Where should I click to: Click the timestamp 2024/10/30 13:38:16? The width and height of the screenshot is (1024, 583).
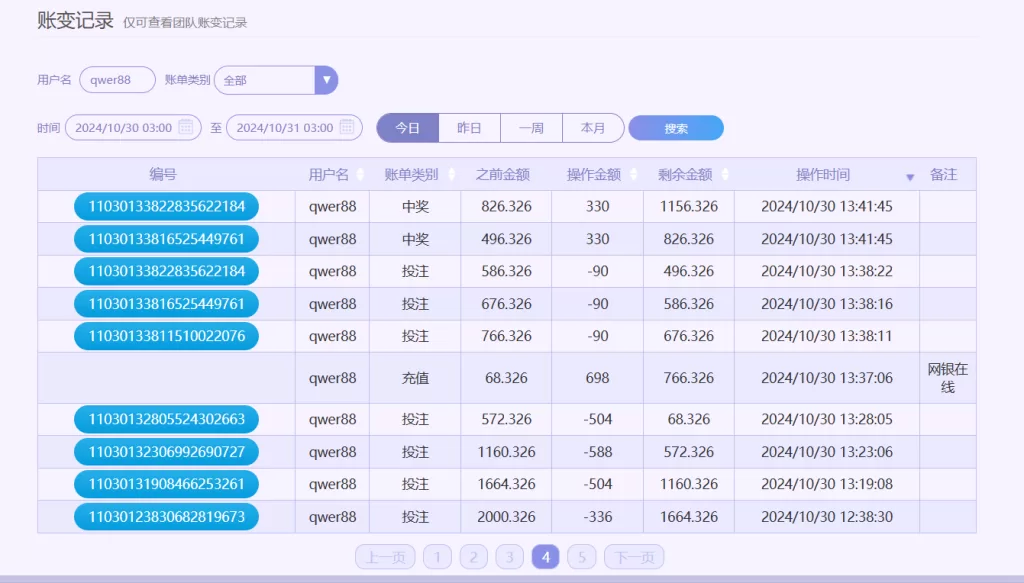(x=827, y=304)
